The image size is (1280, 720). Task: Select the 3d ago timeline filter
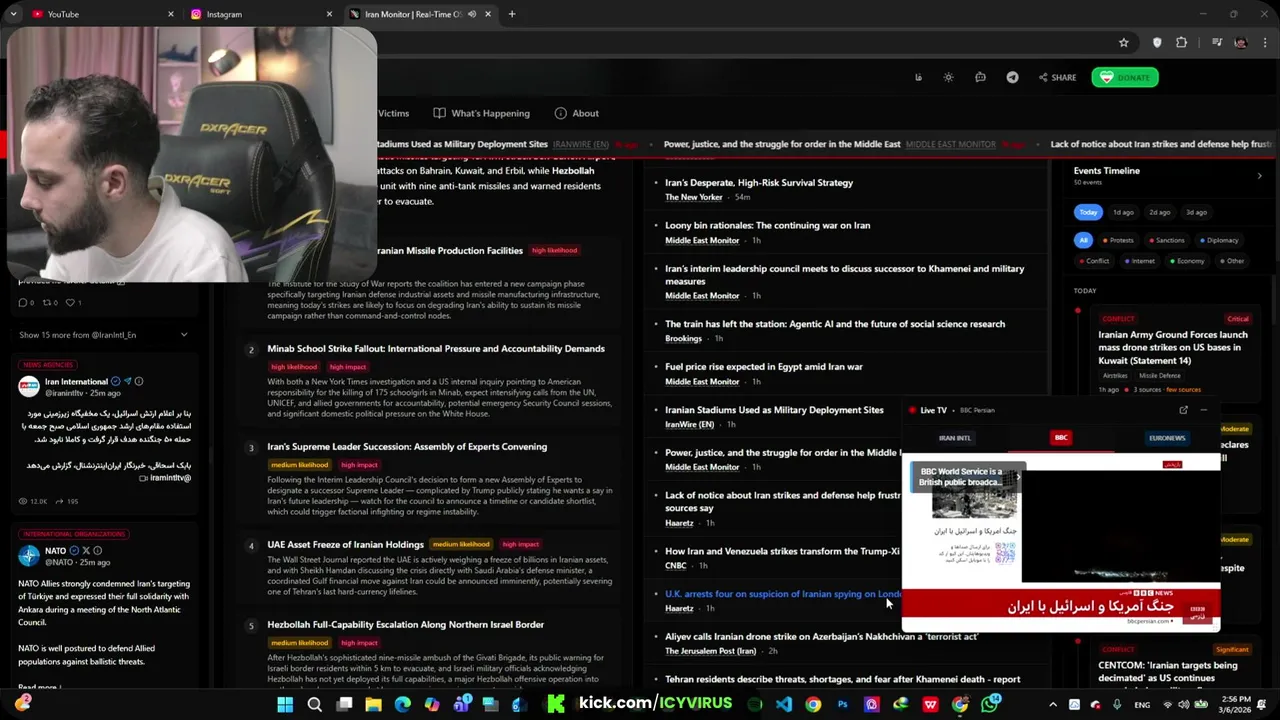tap(1196, 212)
